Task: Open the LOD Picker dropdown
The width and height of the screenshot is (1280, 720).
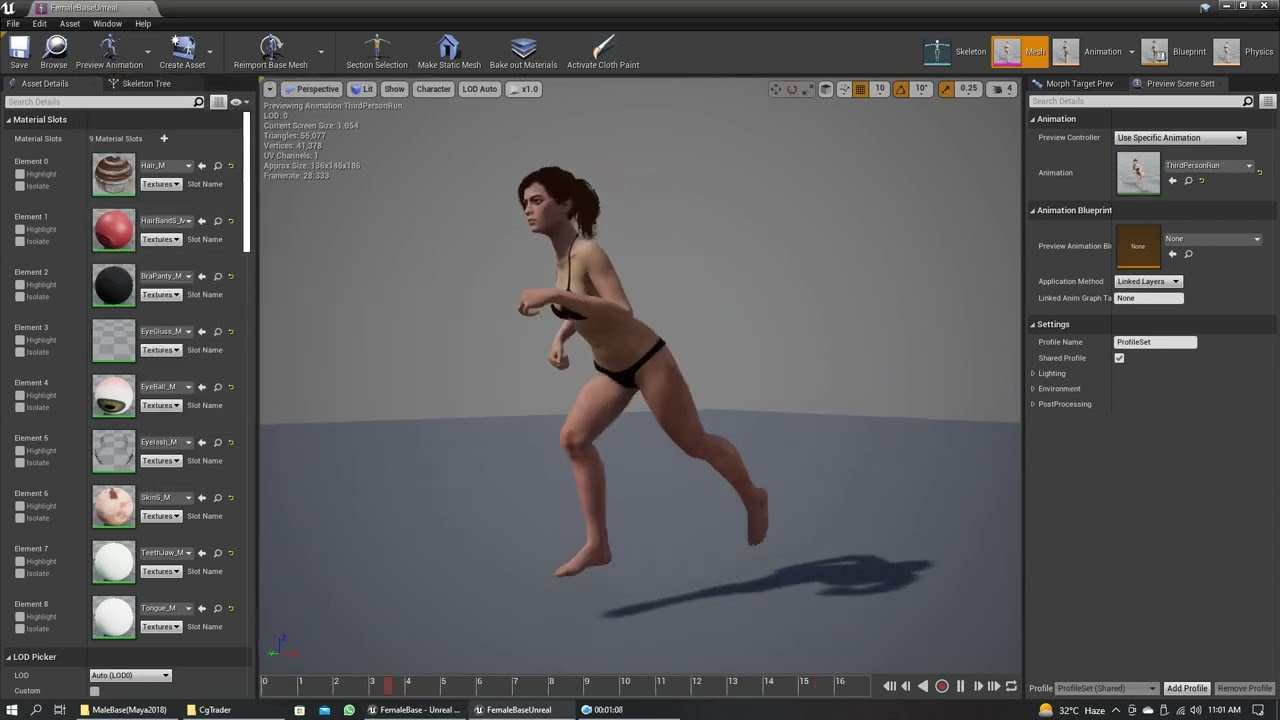Action: 130,675
